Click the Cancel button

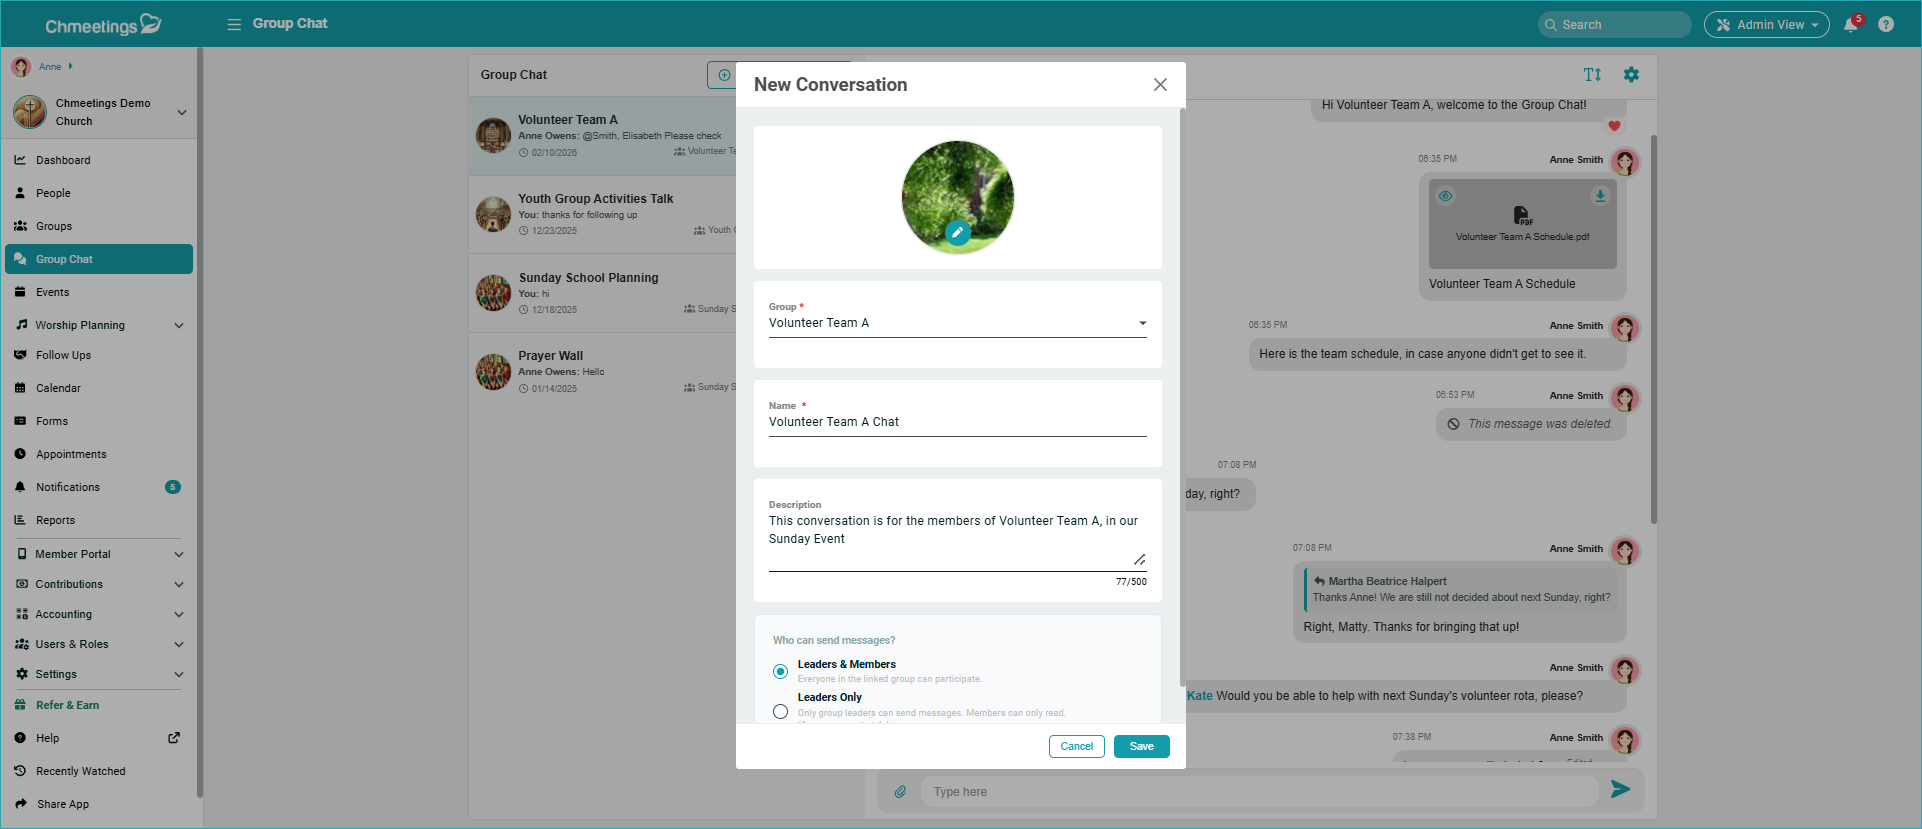[1076, 746]
